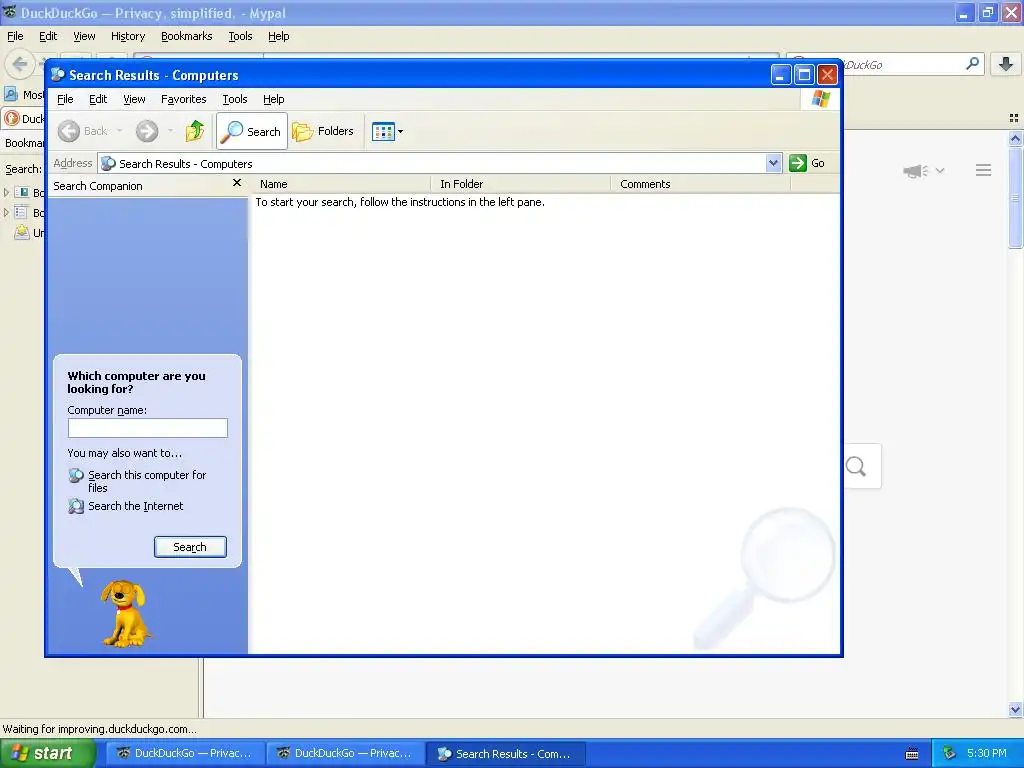Image resolution: width=1024 pixels, height=768 pixels.
Task: Open the DuckDuckGo hamburger menu
Action: pyautogui.click(x=984, y=170)
